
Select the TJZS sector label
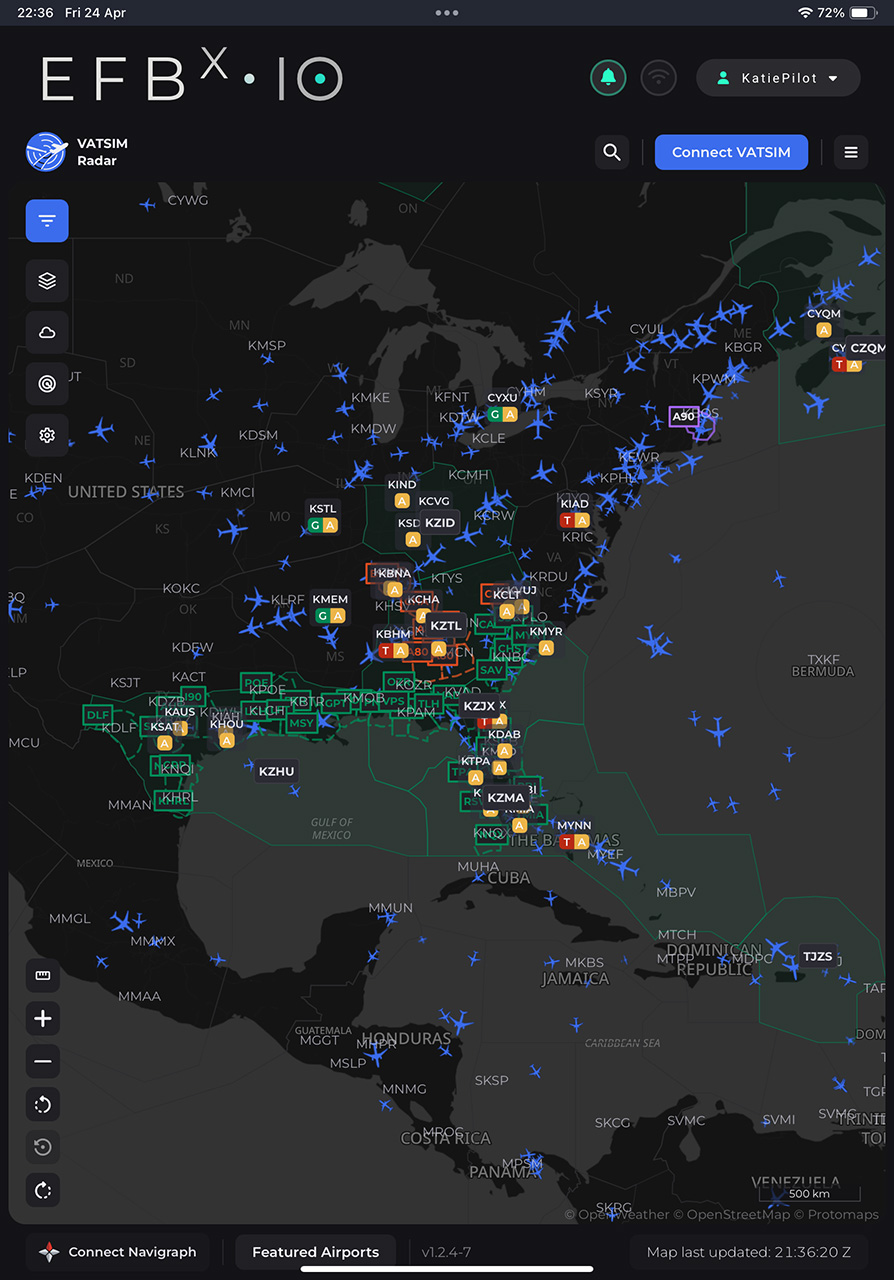[817, 957]
